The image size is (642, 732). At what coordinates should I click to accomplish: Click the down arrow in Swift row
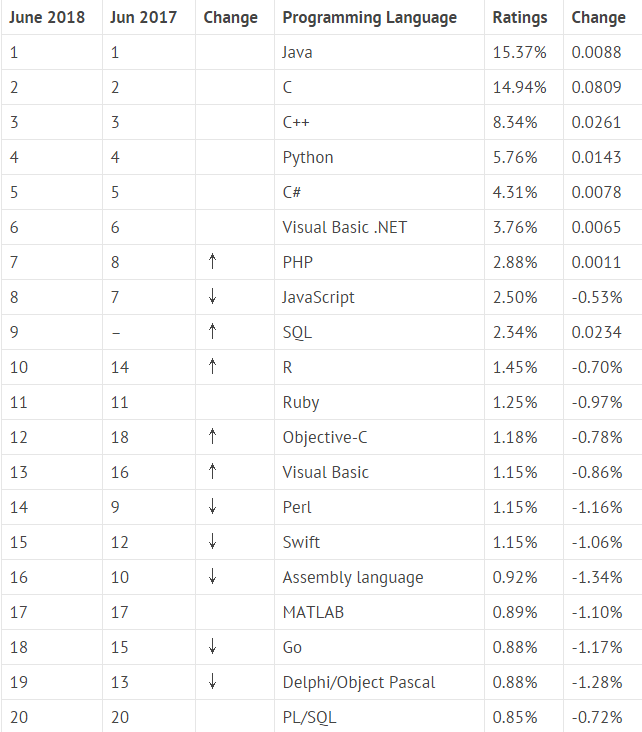(212, 542)
